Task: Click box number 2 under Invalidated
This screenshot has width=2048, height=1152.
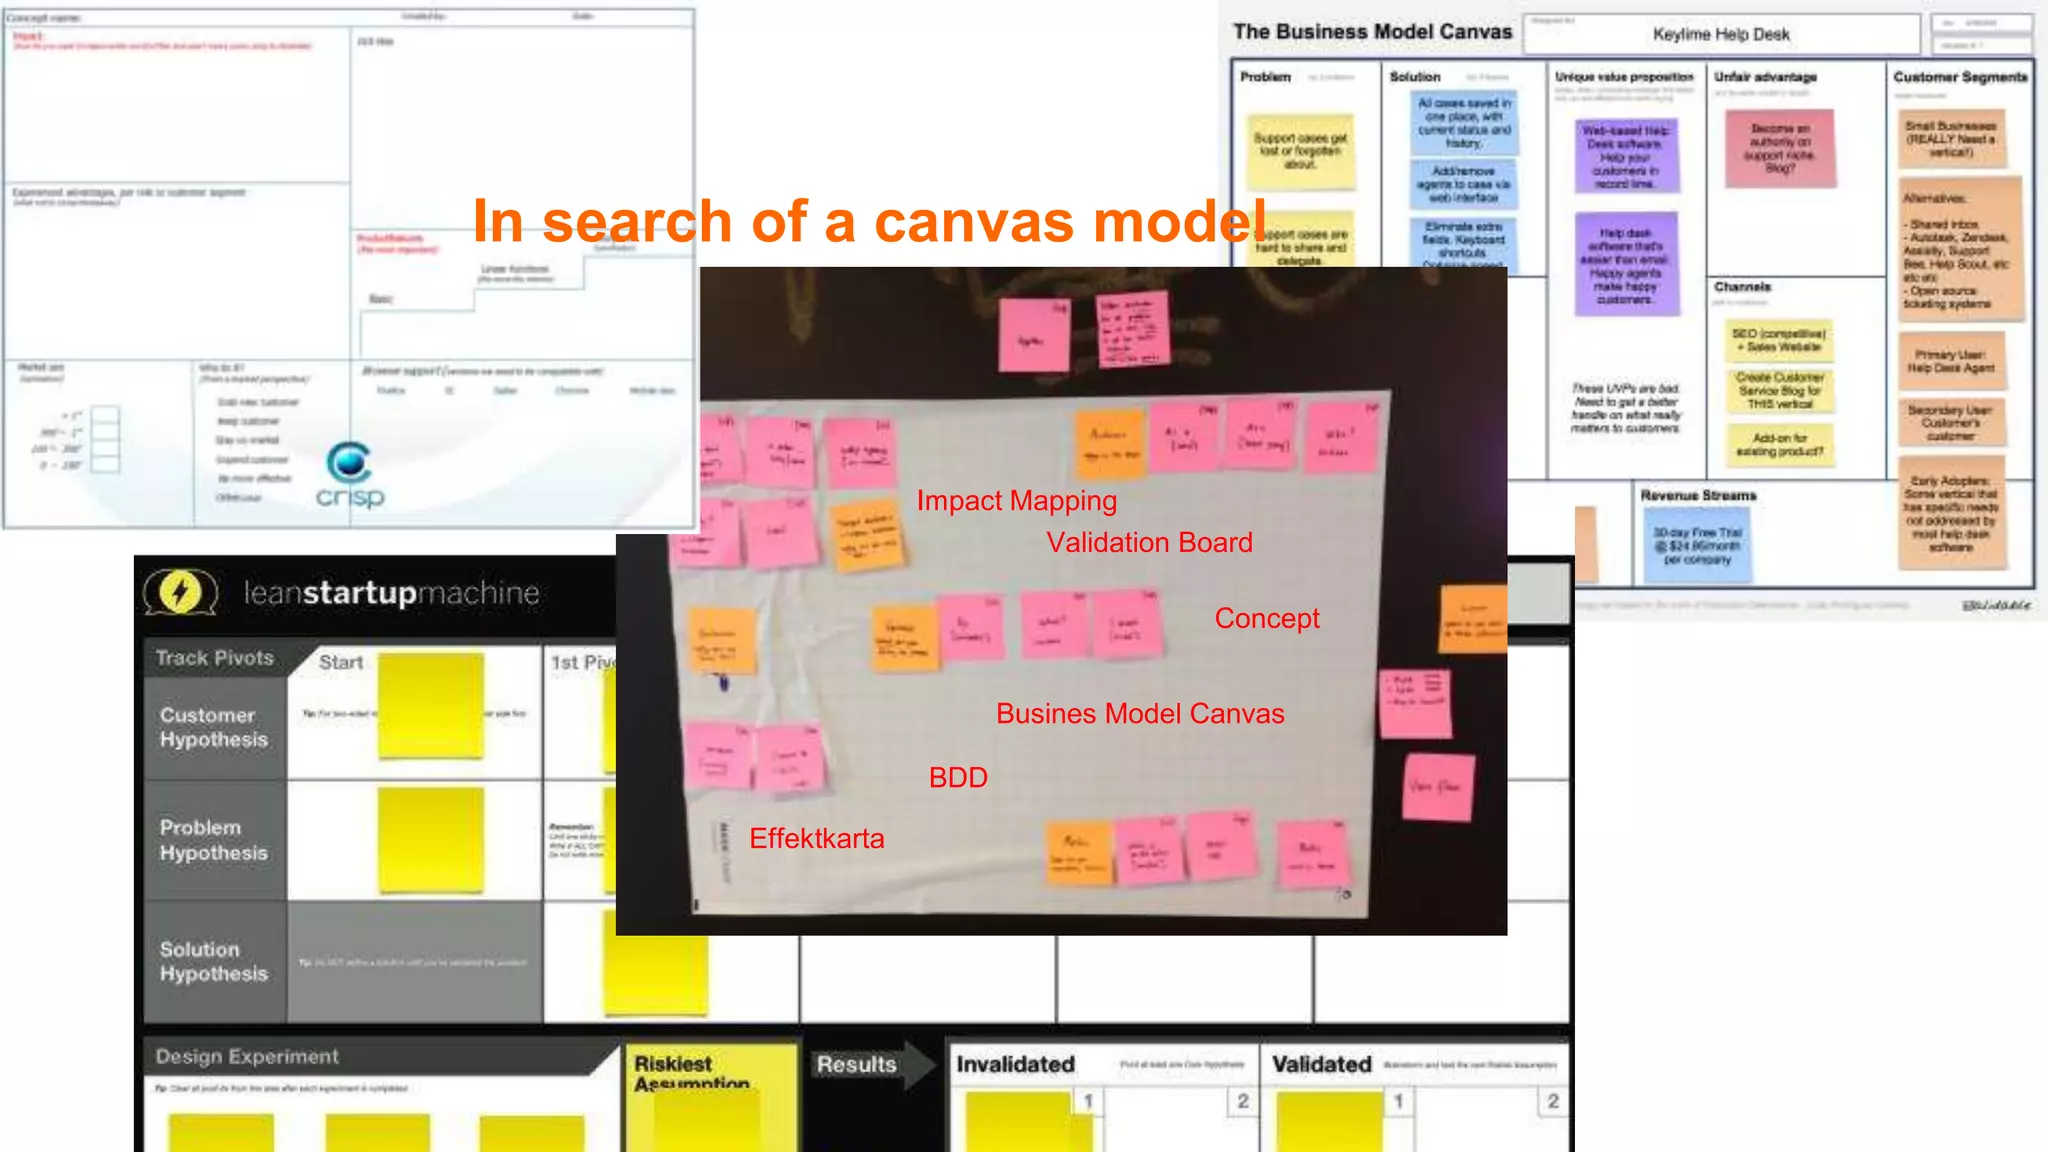Action: tap(1242, 1101)
